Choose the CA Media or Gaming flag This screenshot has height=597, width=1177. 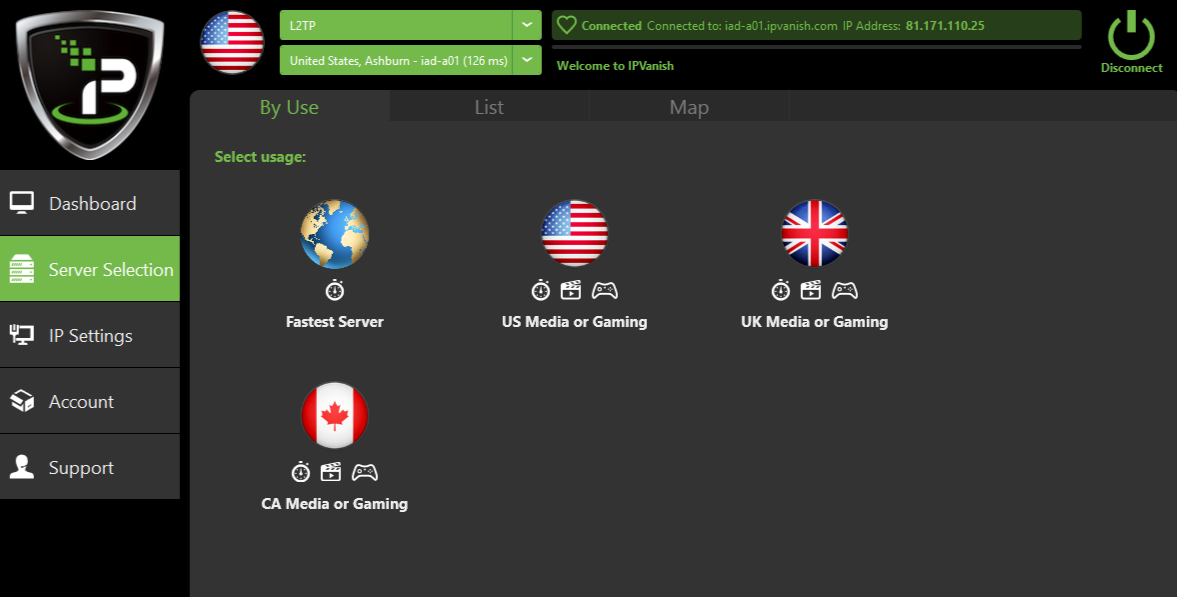[335, 415]
